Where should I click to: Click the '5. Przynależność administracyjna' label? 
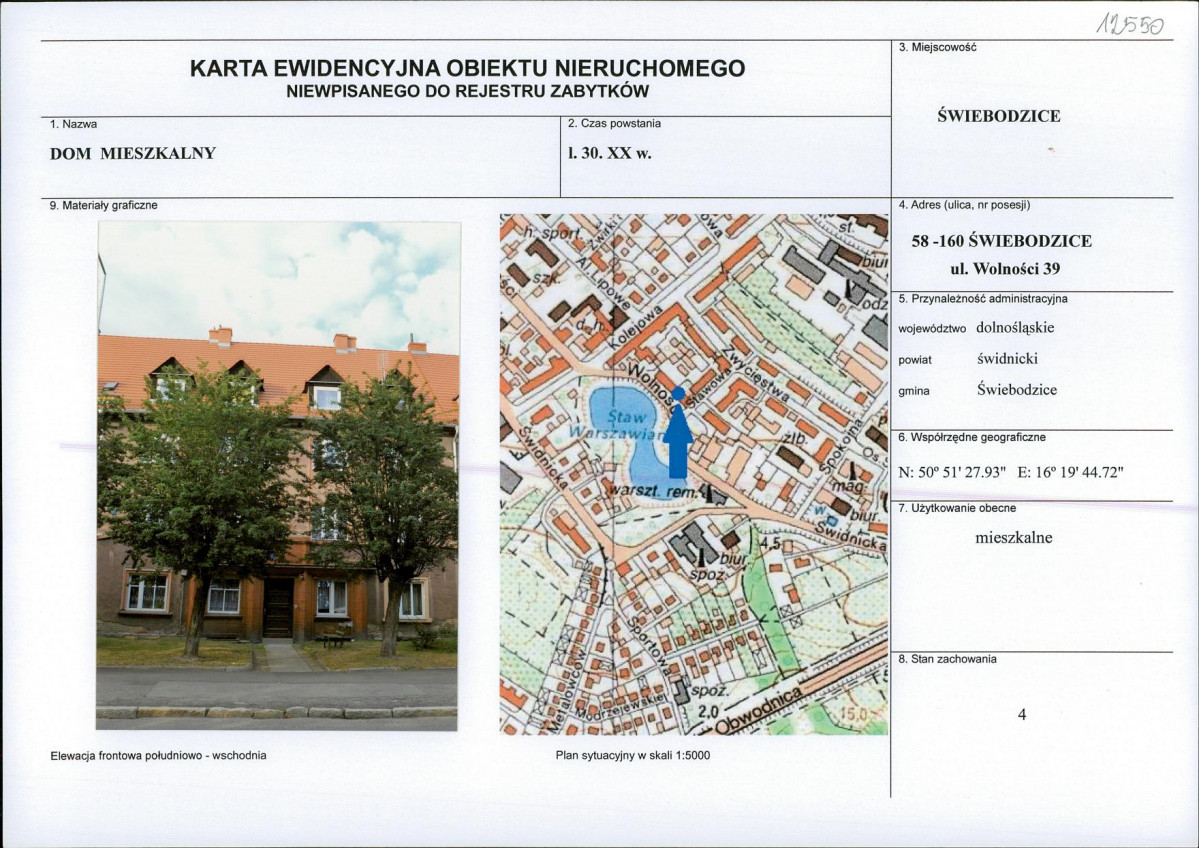[x=983, y=299]
